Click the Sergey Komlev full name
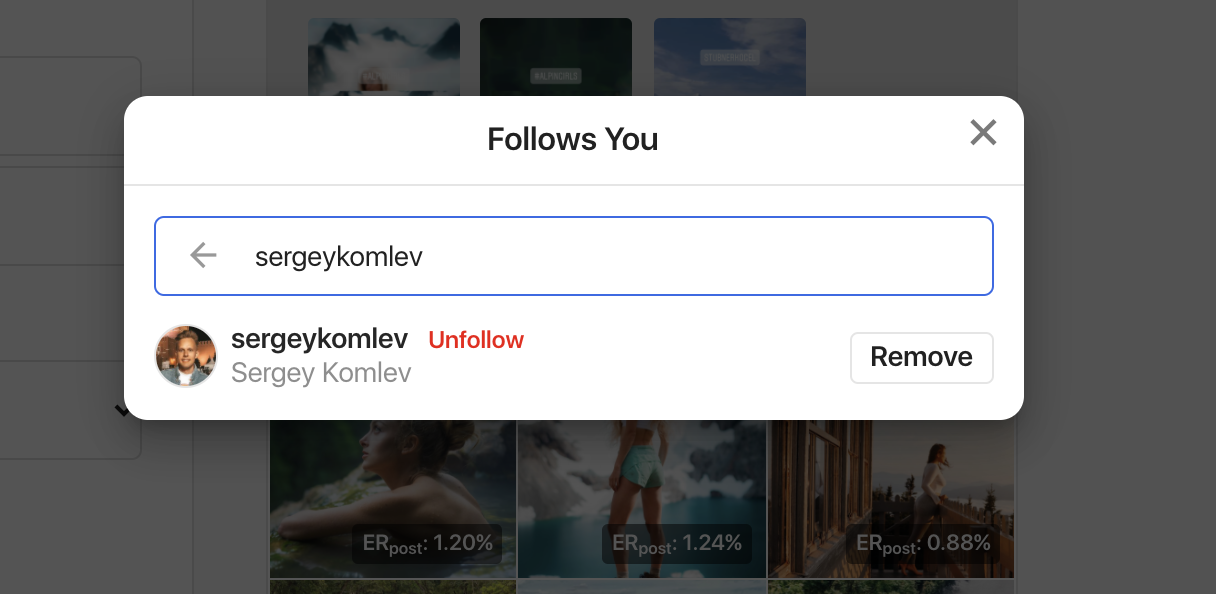 pyautogui.click(x=321, y=373)
